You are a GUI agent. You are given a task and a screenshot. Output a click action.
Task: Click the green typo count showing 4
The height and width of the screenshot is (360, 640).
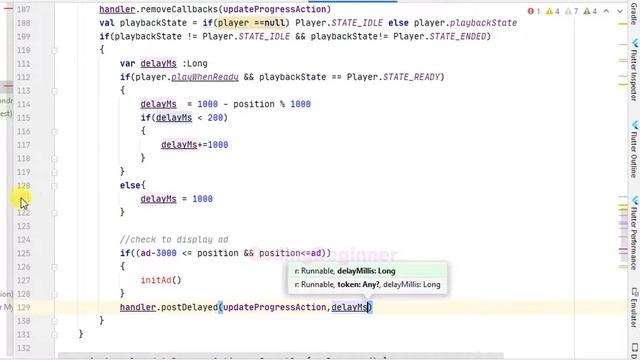pyautogui.click(x=590, y=11)
